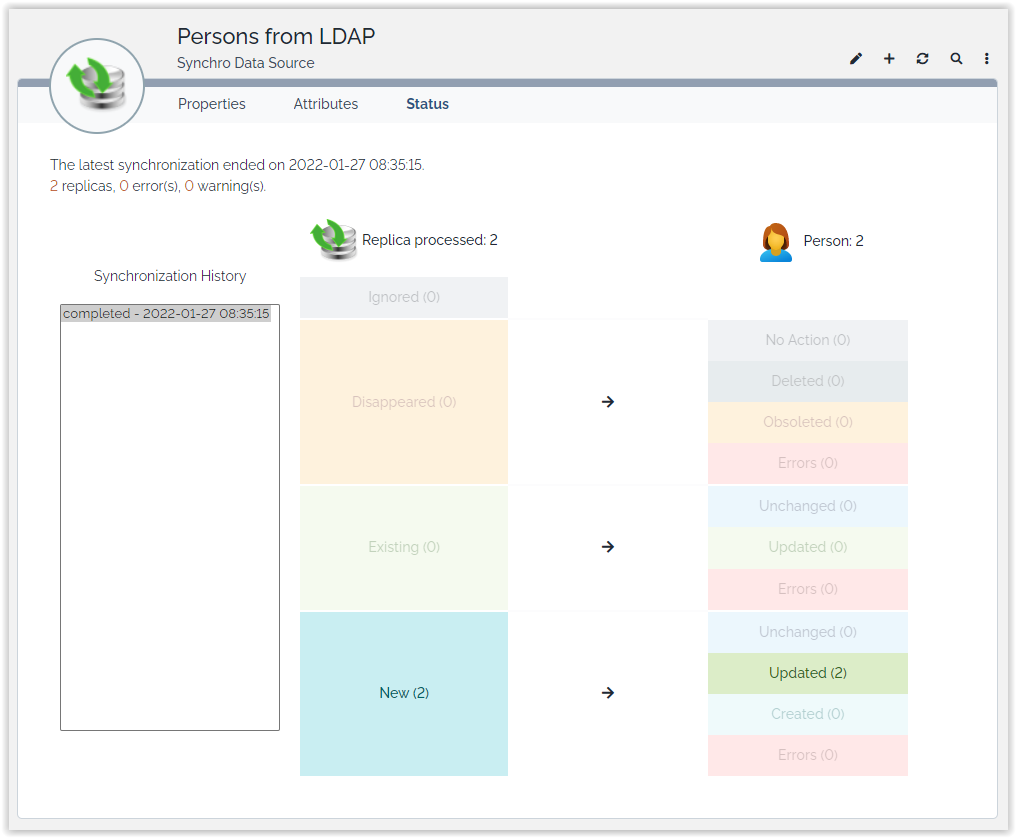
Task: Switch to the Properties tab
Action: pyautogui.click(x=211, y=104)
